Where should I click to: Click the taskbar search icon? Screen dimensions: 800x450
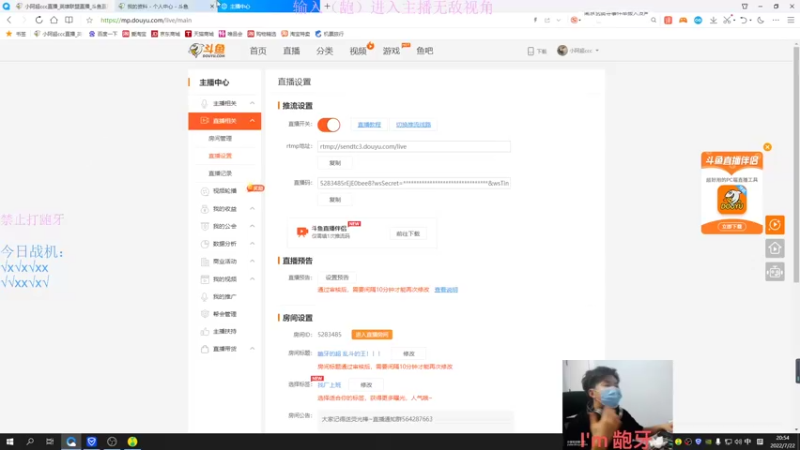(x=30, y=442)
